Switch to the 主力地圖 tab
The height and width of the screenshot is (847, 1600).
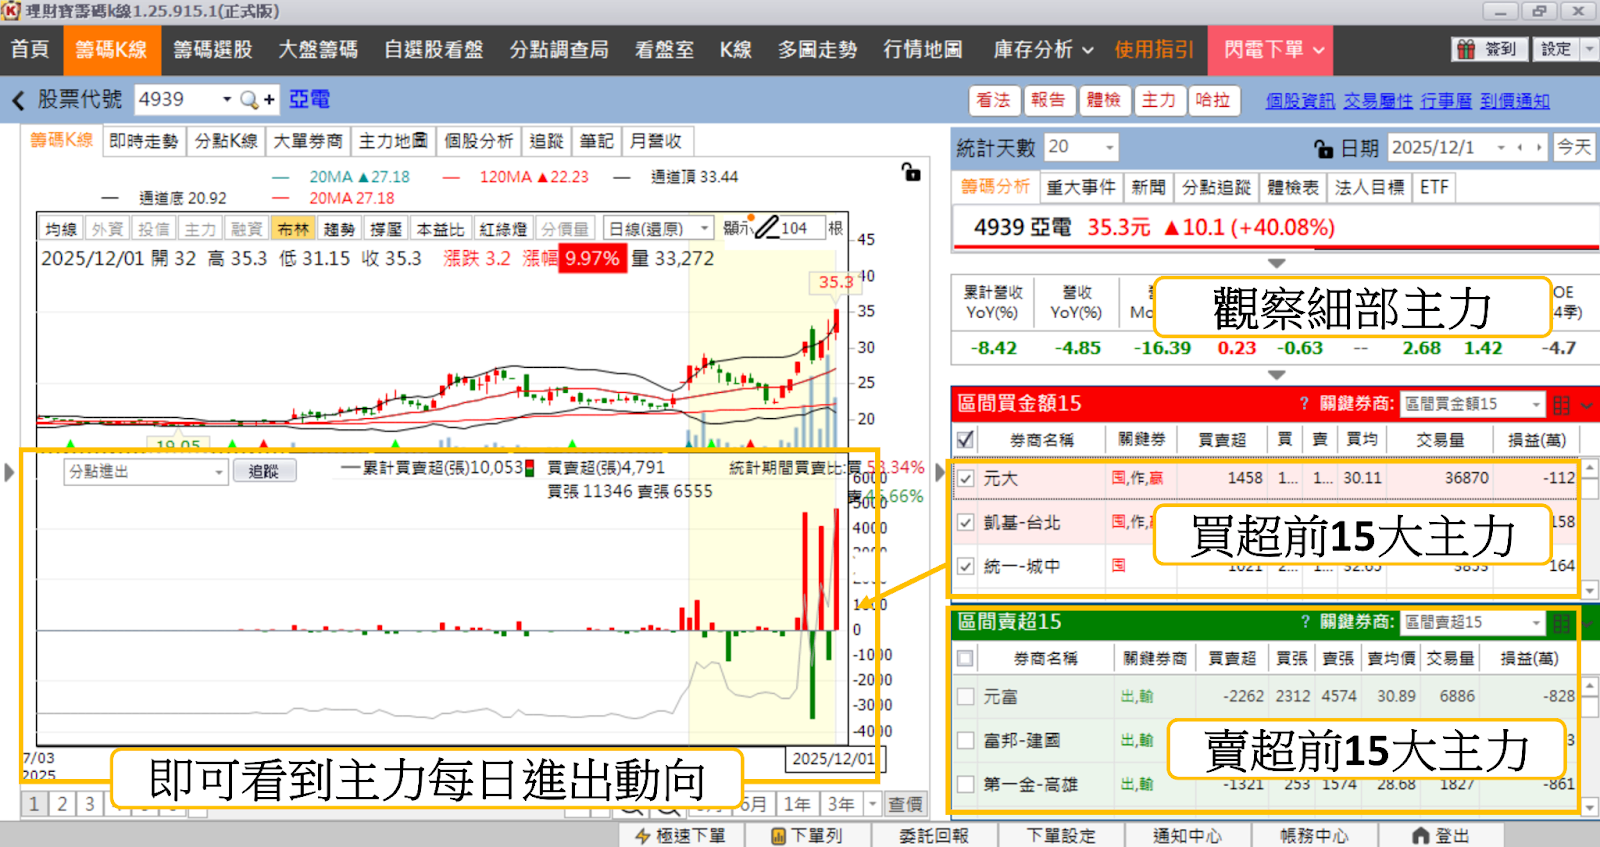393,141
